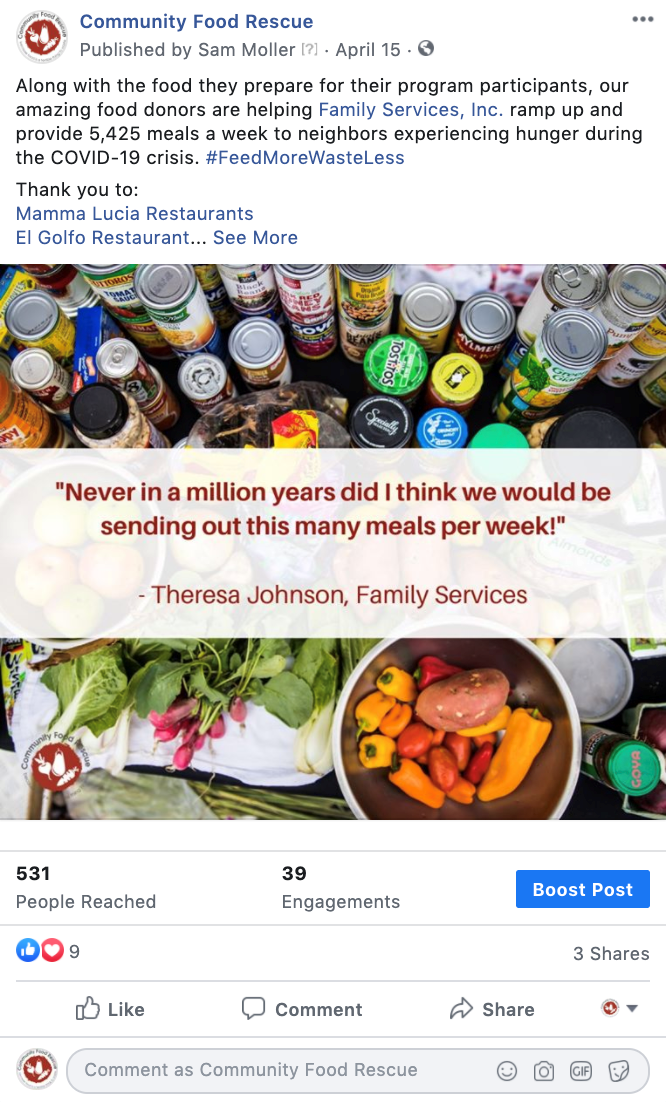Open the Family Services, Inc. link
The image size is (666, 1102).
(411, 110)
